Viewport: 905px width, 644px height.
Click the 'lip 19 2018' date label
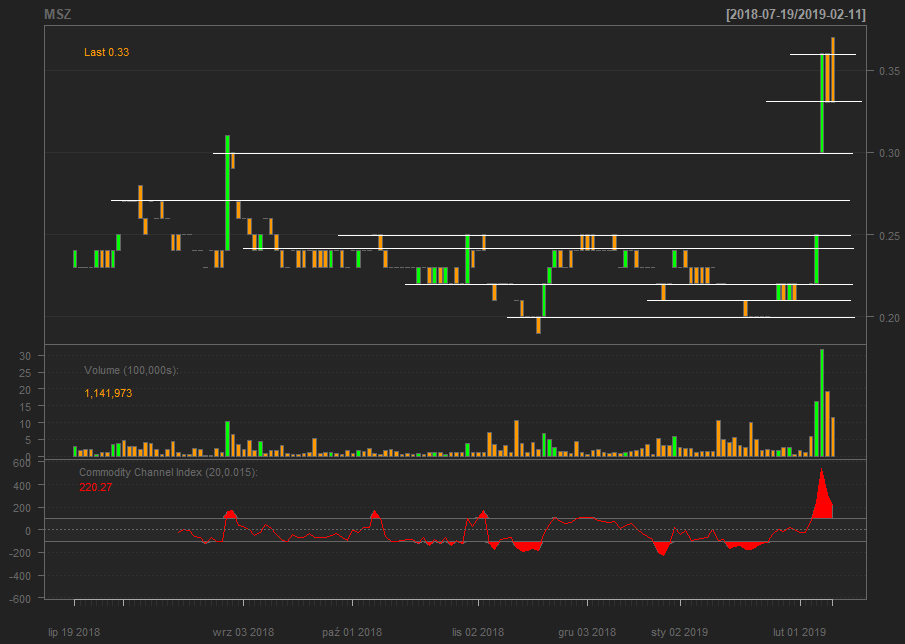74,632
